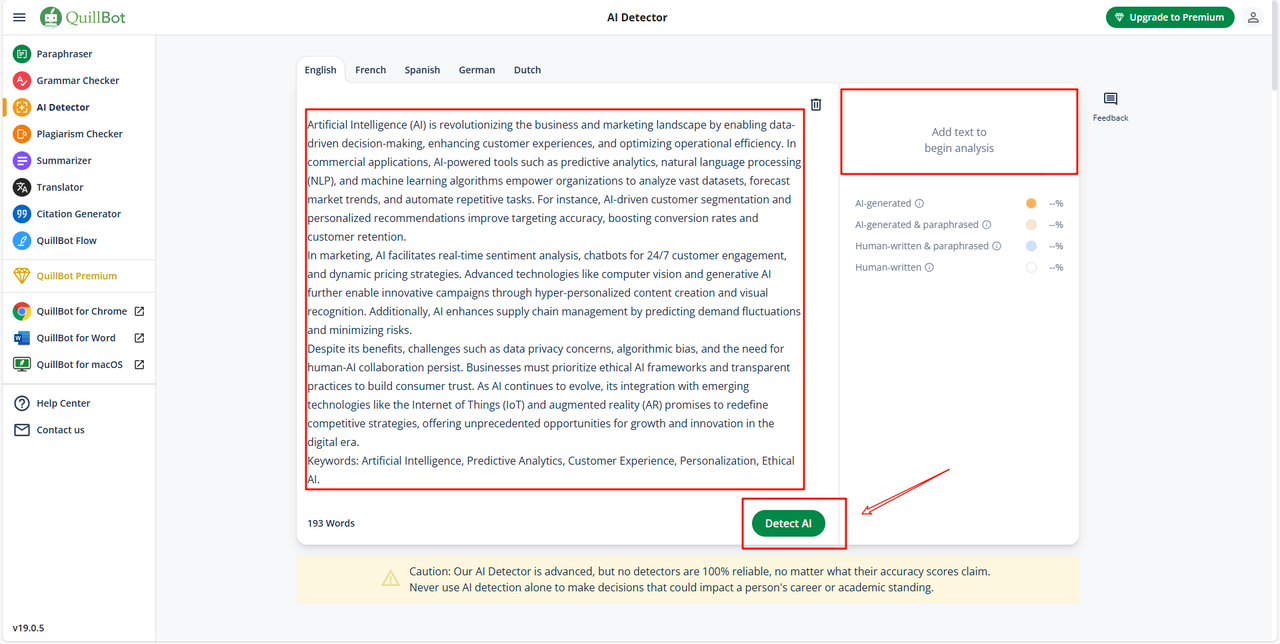Go to Plagiarism Checker

coord(80,134)
